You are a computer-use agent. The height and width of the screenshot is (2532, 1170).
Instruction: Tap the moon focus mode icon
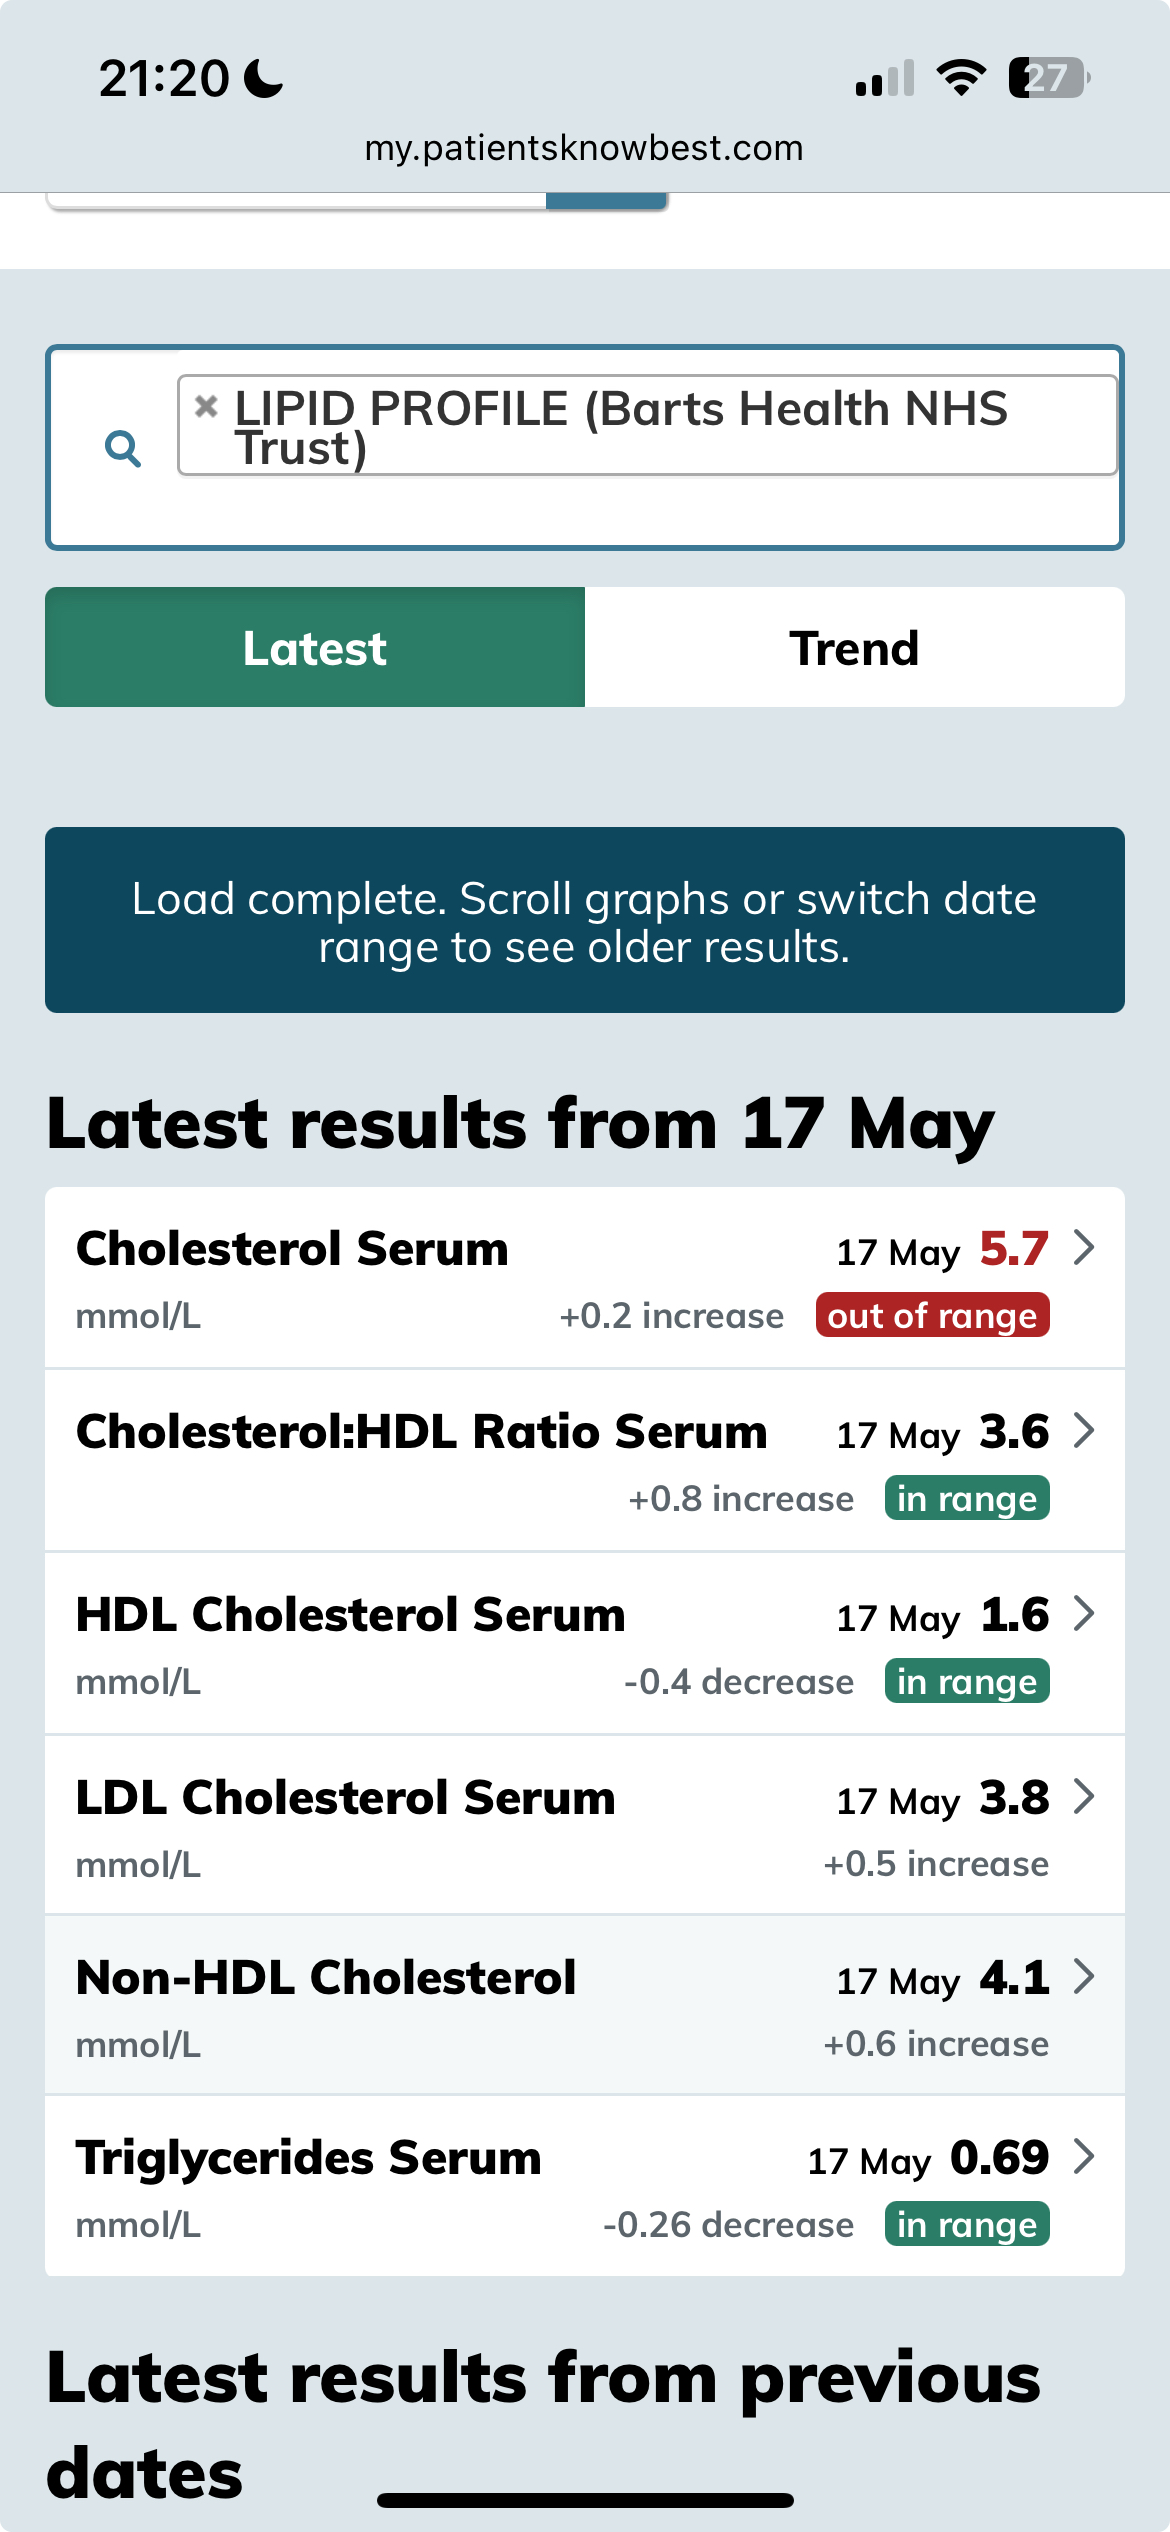click(264, 78)
